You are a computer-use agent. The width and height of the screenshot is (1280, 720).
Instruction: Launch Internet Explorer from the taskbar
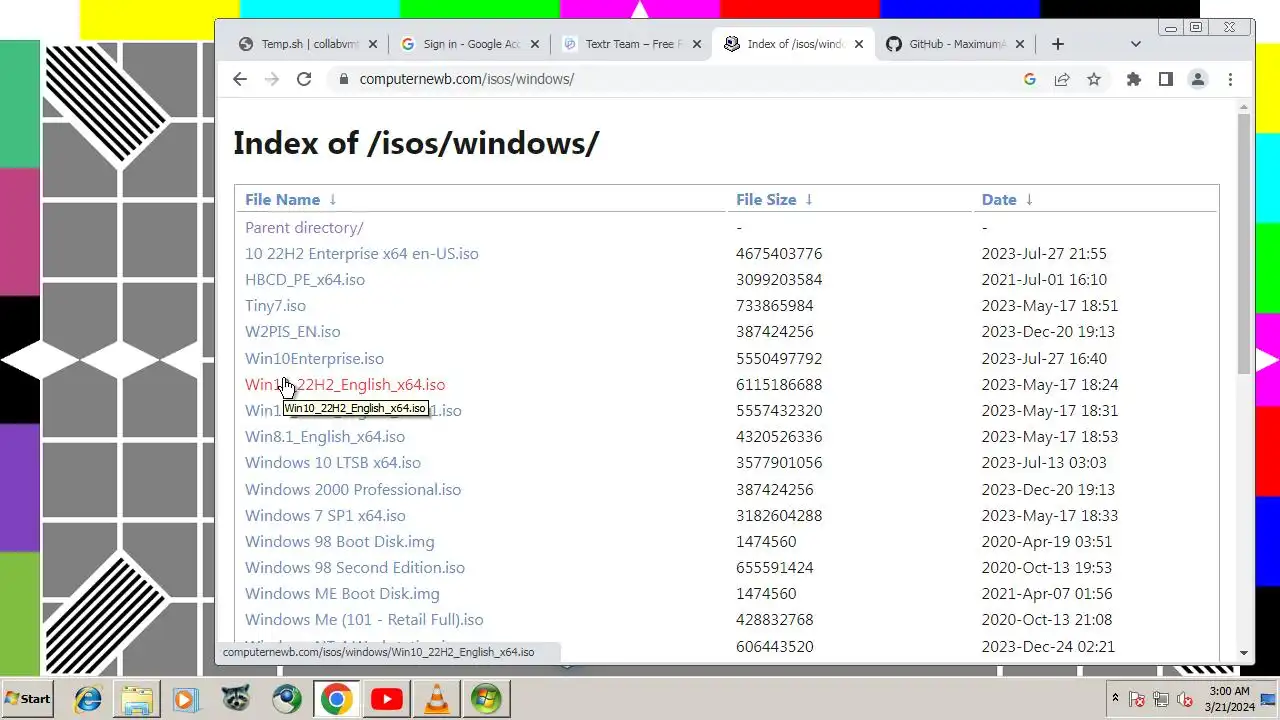tap(88, 699)
